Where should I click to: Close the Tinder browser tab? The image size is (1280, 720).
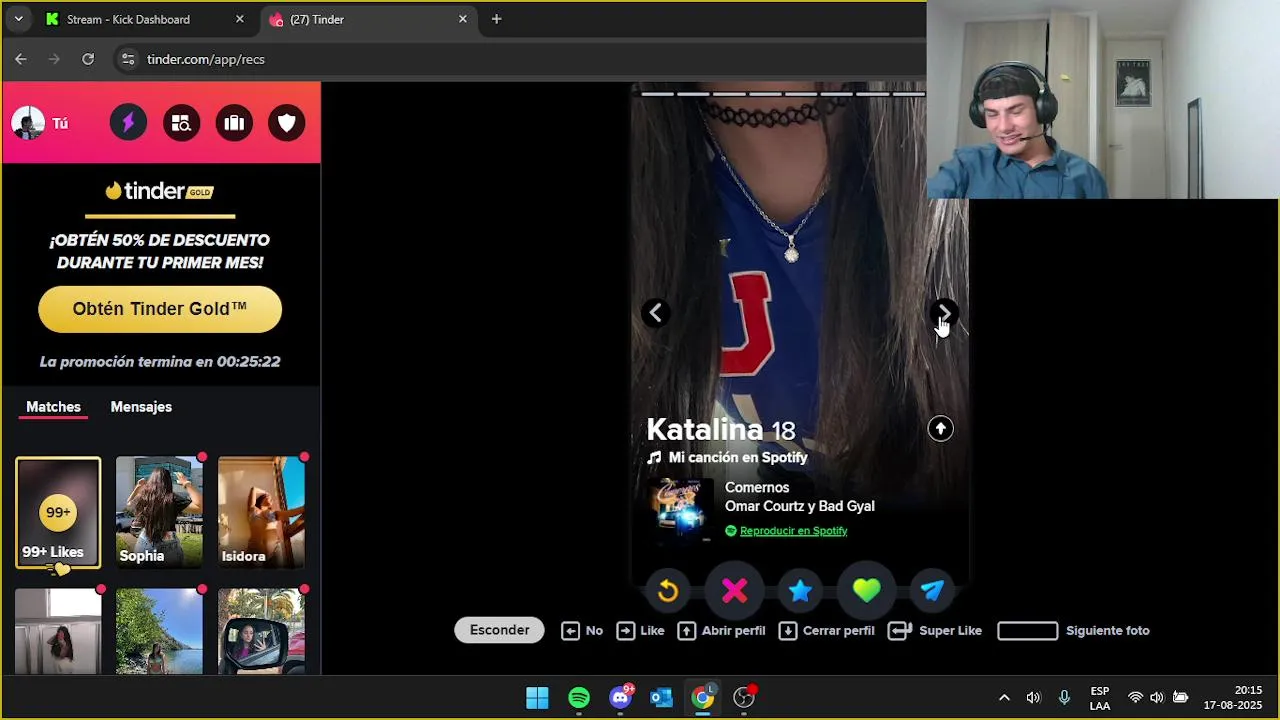pos(462,19)
